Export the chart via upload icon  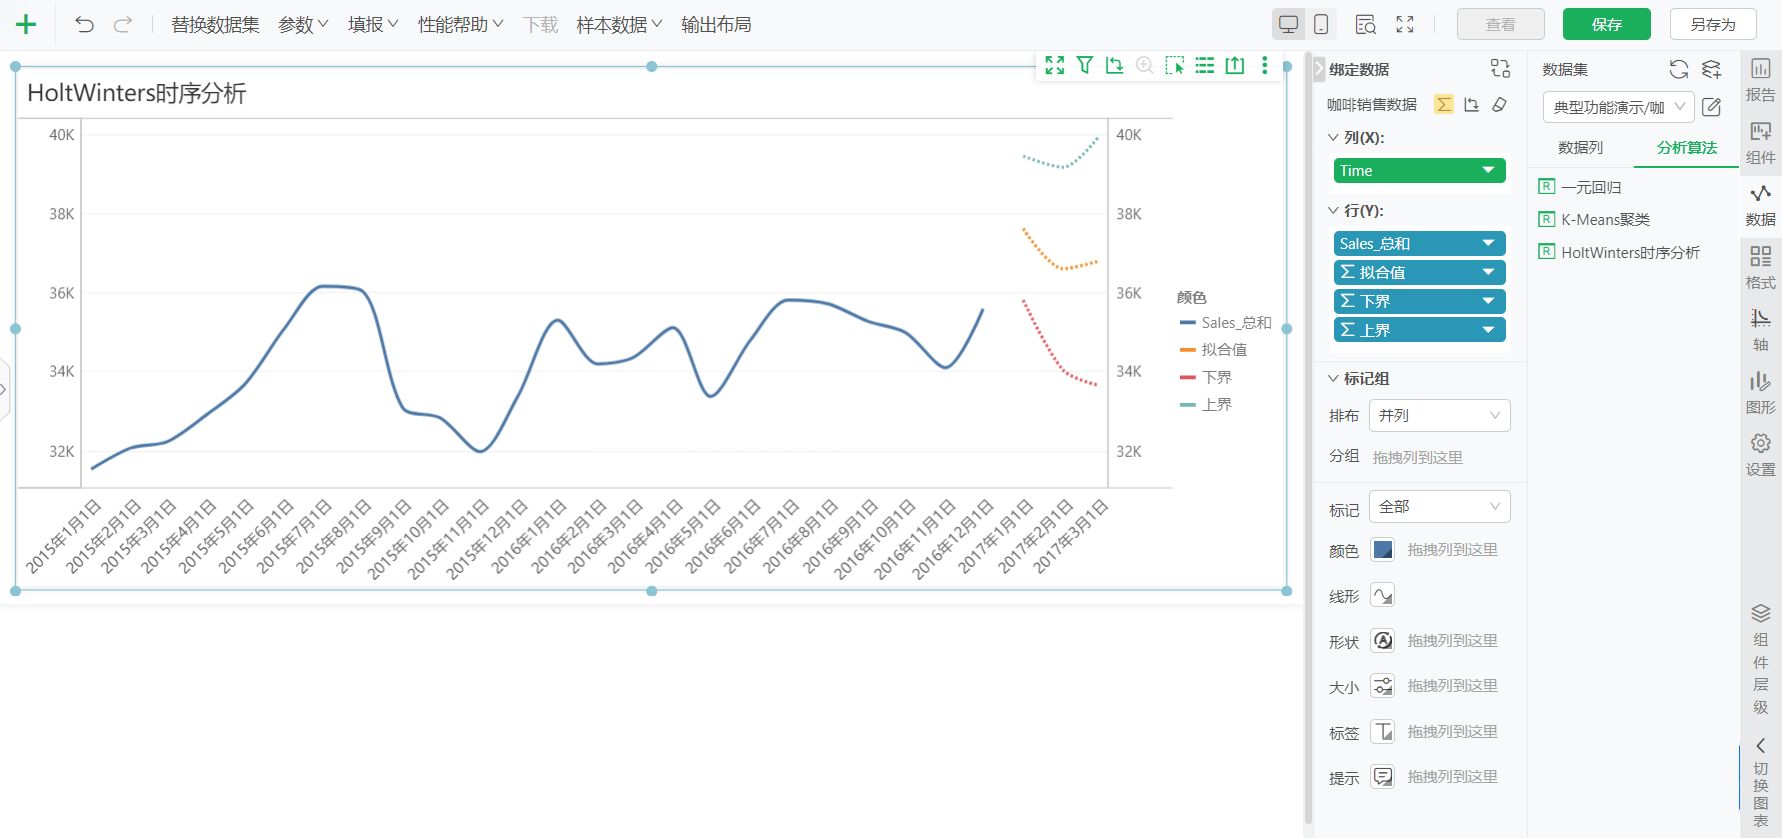(x=1235, y=65)
